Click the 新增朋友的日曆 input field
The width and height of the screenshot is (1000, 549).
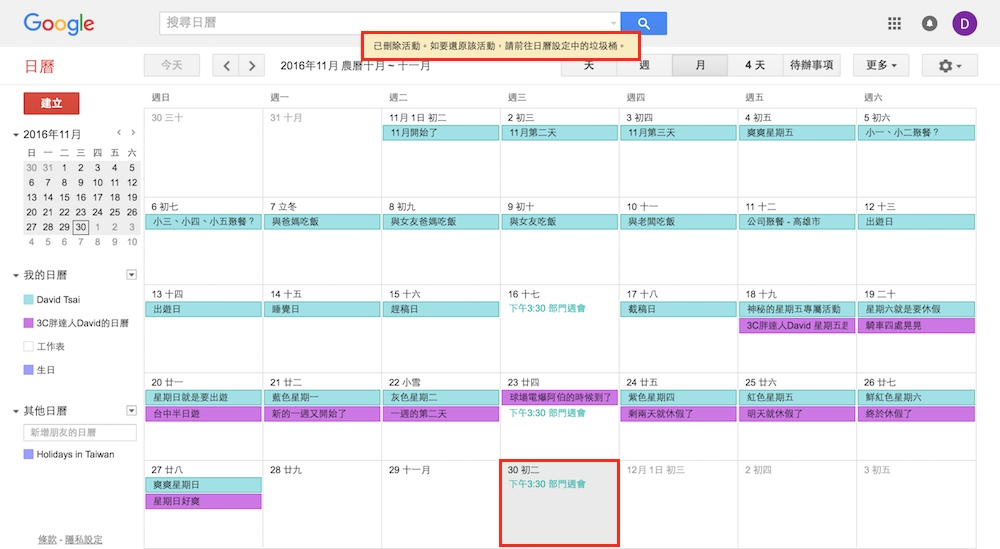click(x=80, y=433)
